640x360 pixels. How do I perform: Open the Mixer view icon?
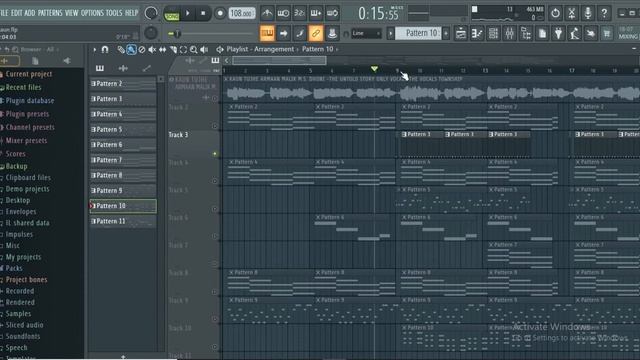click(509, 33)
